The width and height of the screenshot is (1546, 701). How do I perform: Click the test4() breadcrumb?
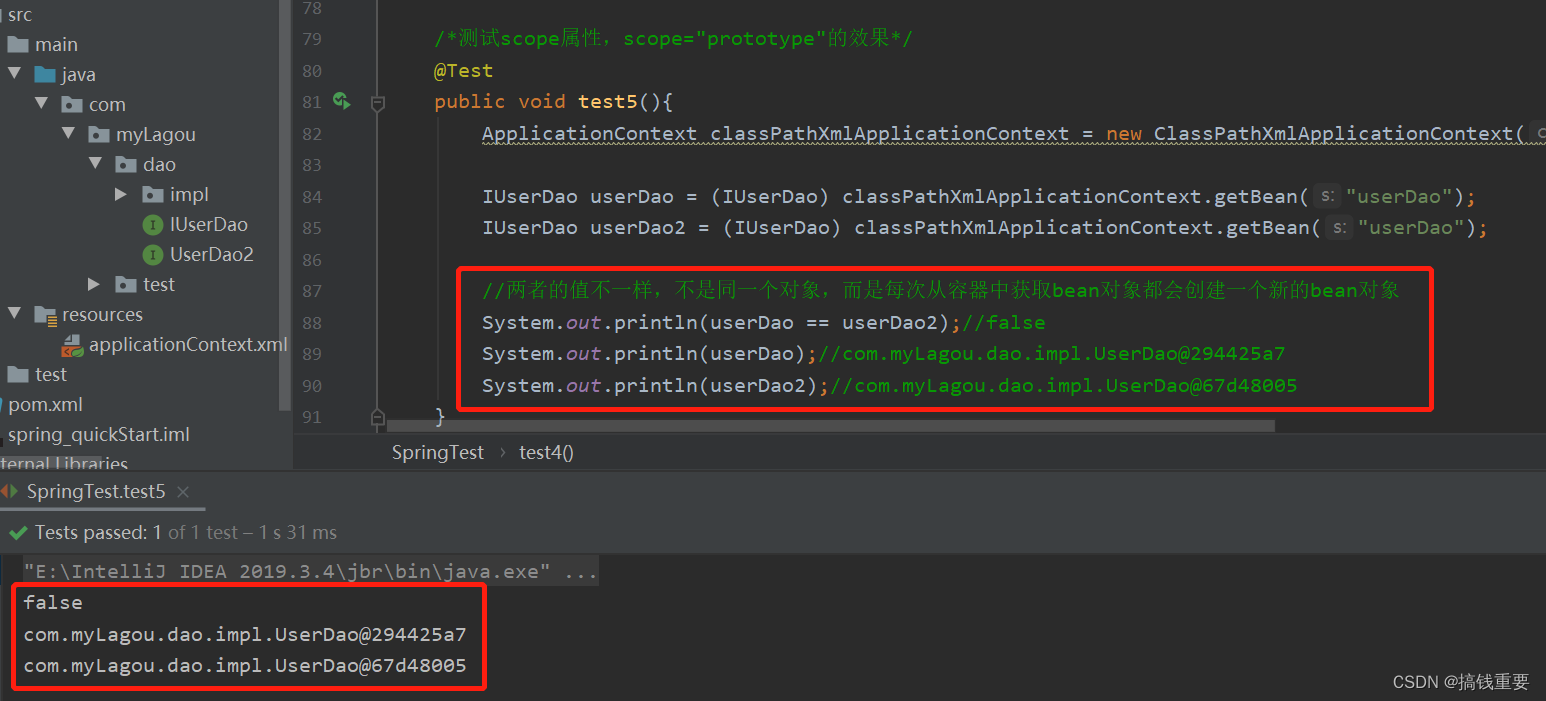click(x=546, y=452)
